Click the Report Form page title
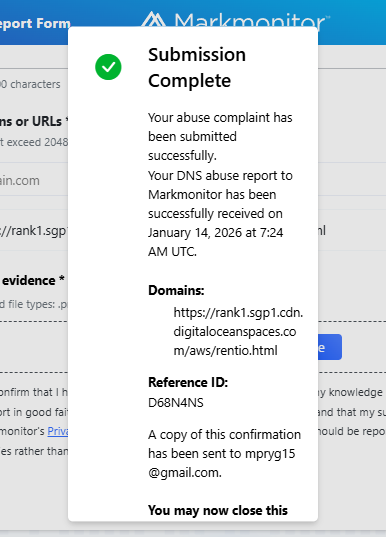 pos(35,23)
